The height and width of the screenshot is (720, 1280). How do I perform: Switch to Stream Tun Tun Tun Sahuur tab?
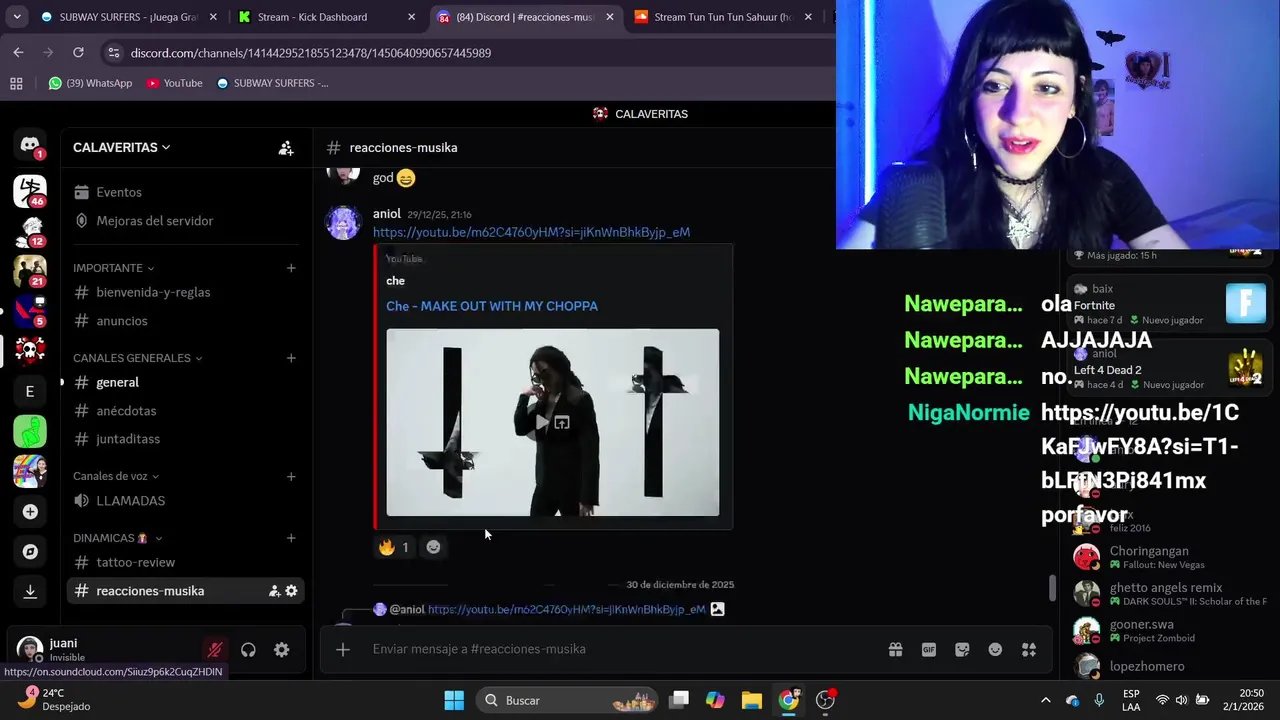pyautogui.click(x=722, y=17)
